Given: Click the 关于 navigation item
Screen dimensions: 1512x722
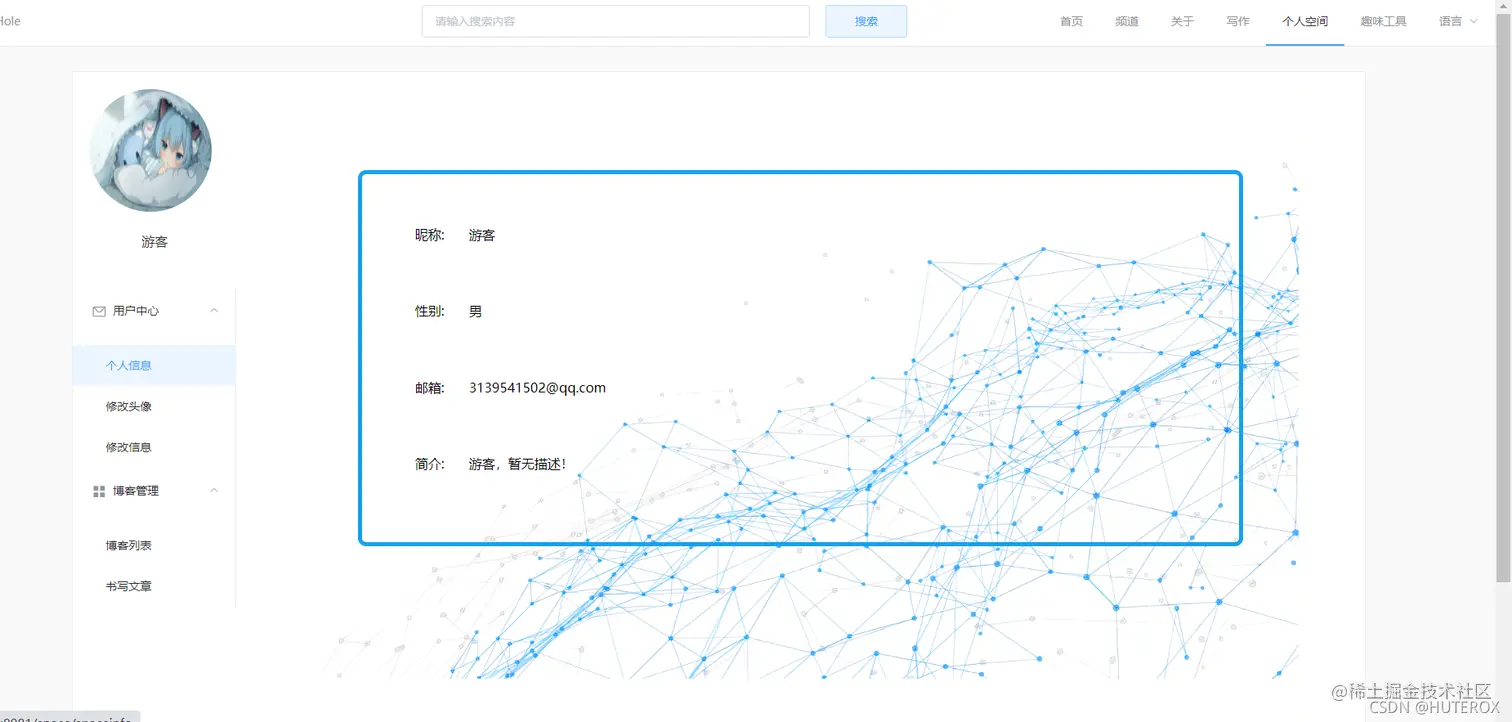Looking at the screenshot, I should 1181,20.
